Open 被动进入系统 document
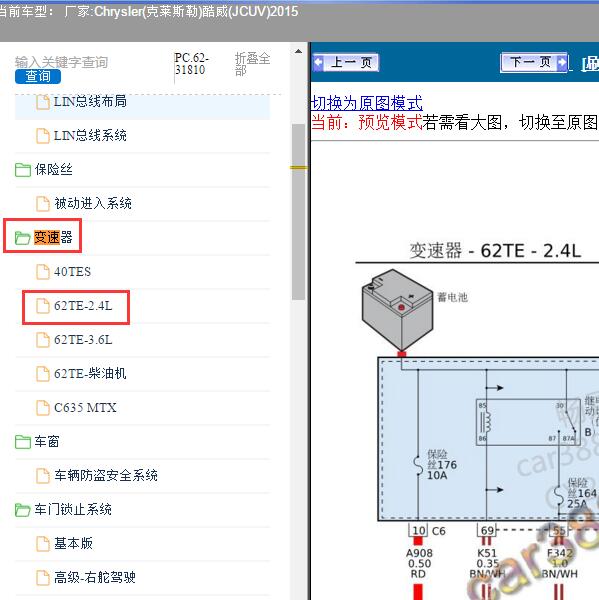This screenshot has width=599, height=600. click(x=93, y=203)
